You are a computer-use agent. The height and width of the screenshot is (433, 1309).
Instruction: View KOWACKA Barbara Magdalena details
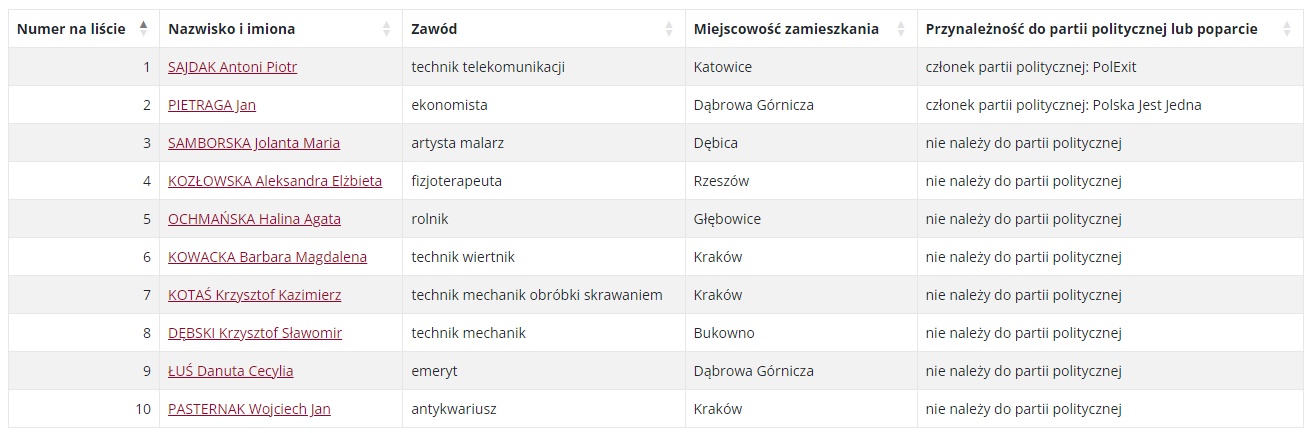267,257
